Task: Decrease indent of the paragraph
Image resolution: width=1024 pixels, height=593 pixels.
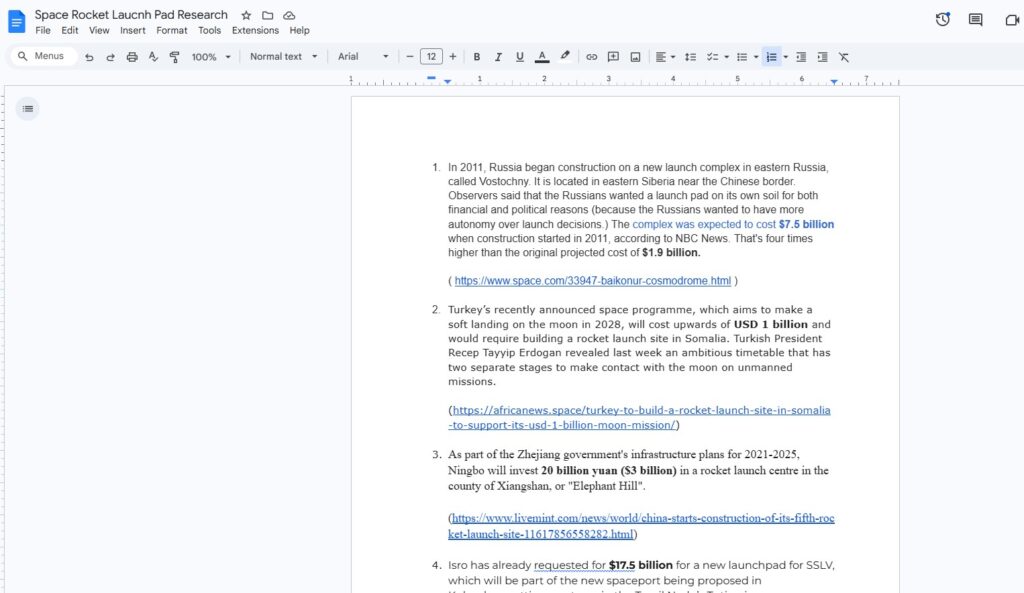Action: point(801,57)
